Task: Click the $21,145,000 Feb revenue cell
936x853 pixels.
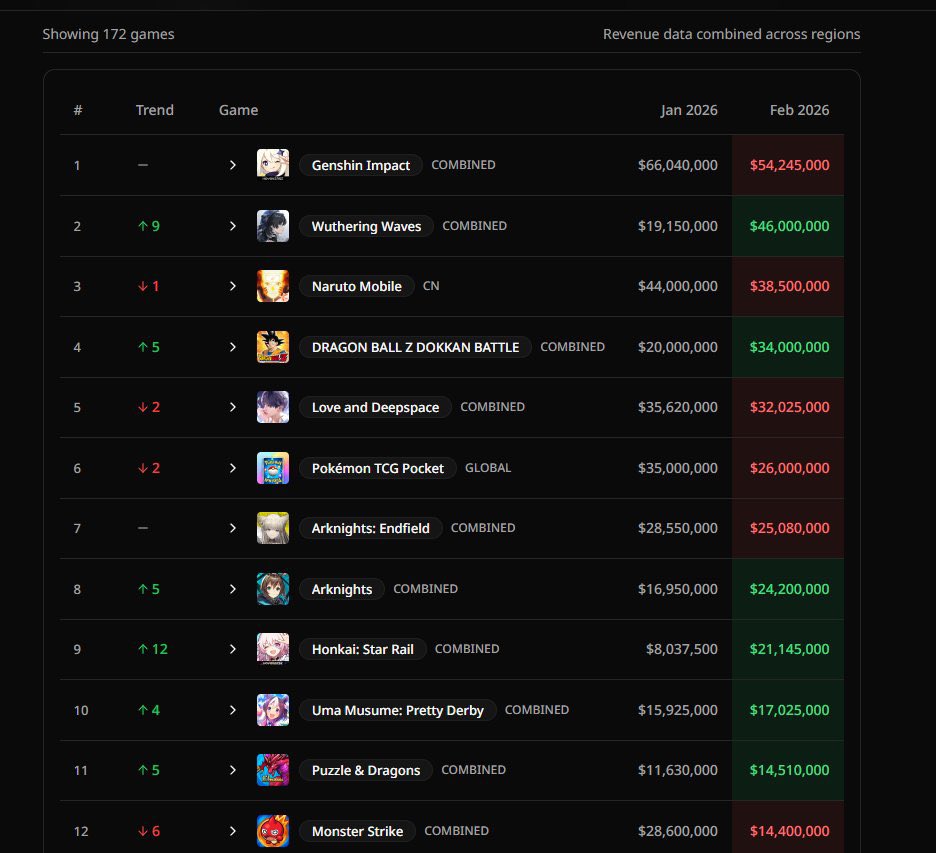Action: click(789, 649)
